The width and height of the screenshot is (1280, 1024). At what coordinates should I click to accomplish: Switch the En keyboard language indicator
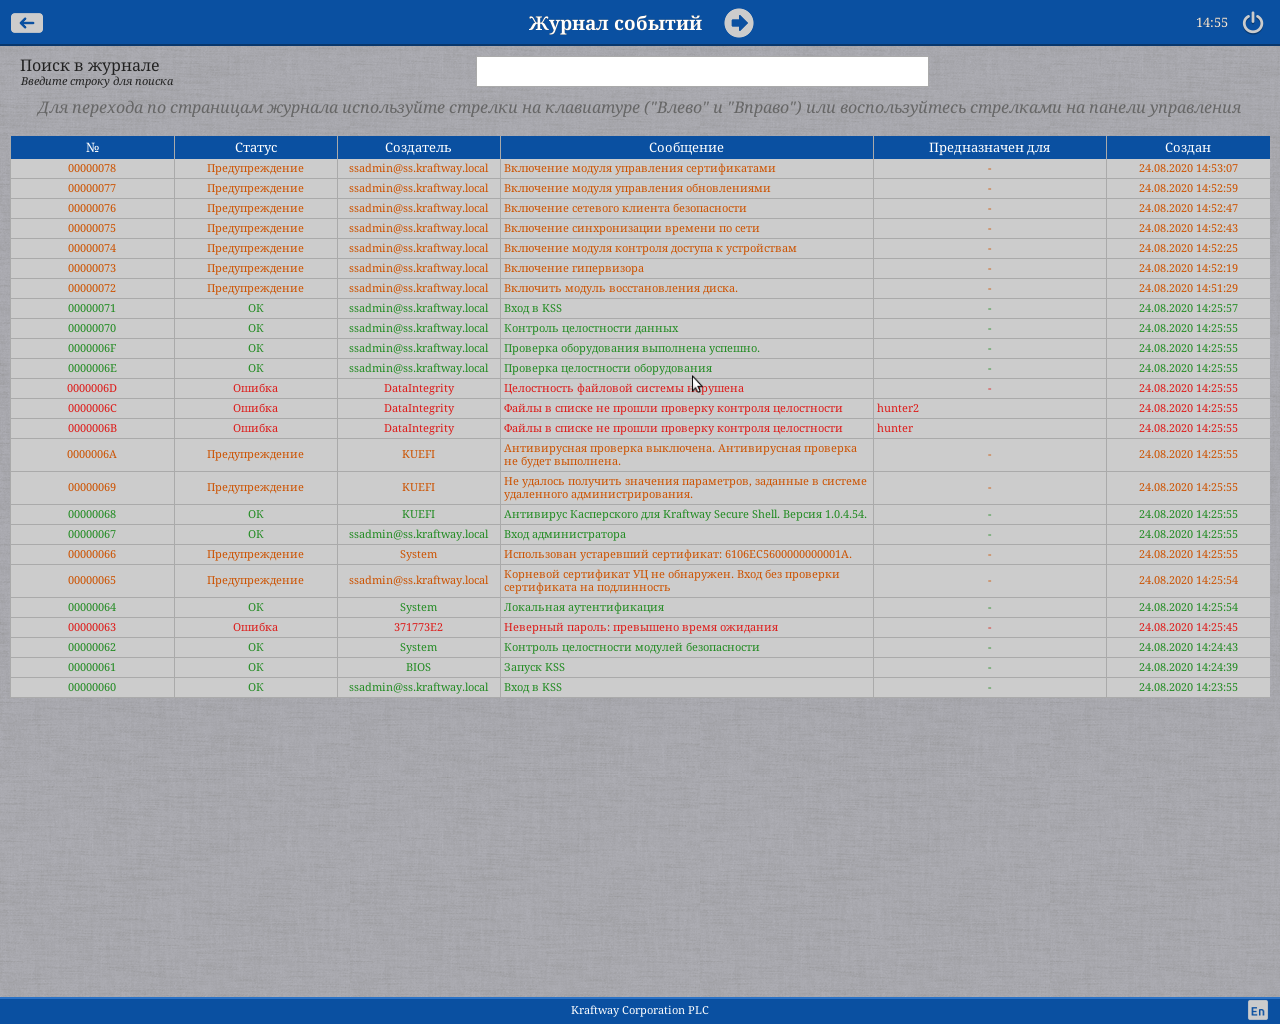coord(1257,1011)
